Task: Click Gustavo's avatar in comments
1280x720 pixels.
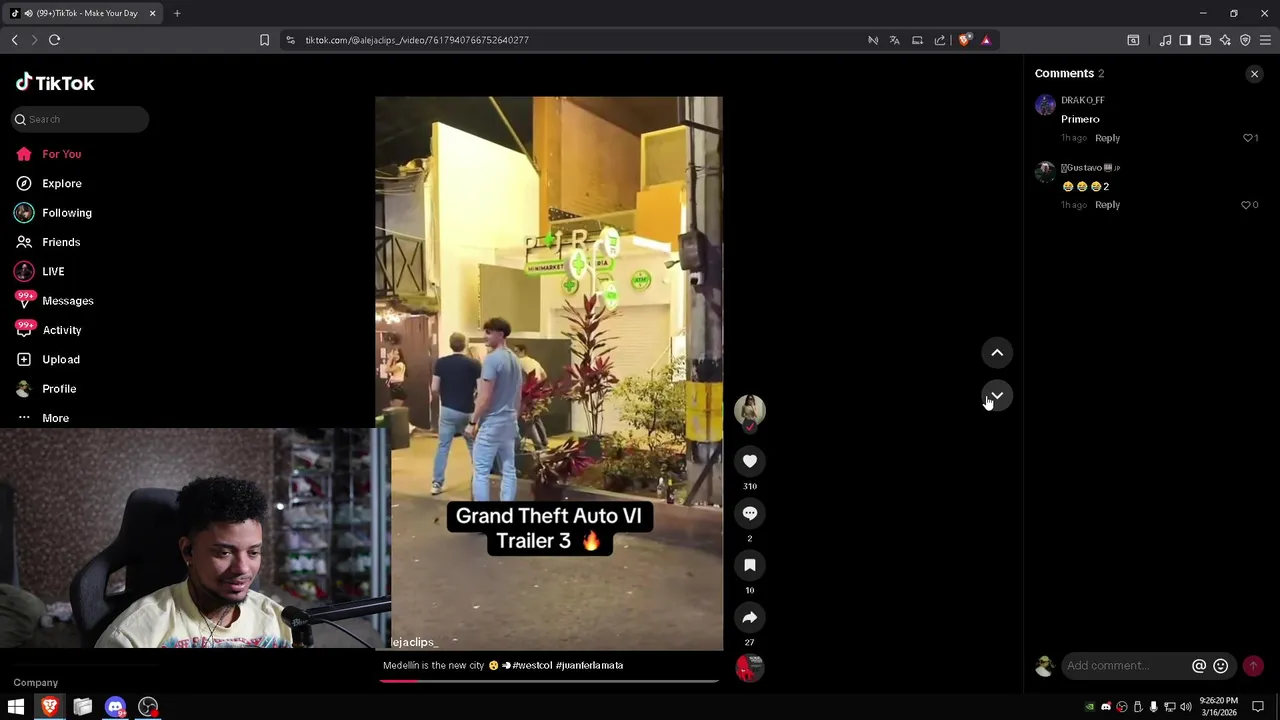Action: point(1045,172)
